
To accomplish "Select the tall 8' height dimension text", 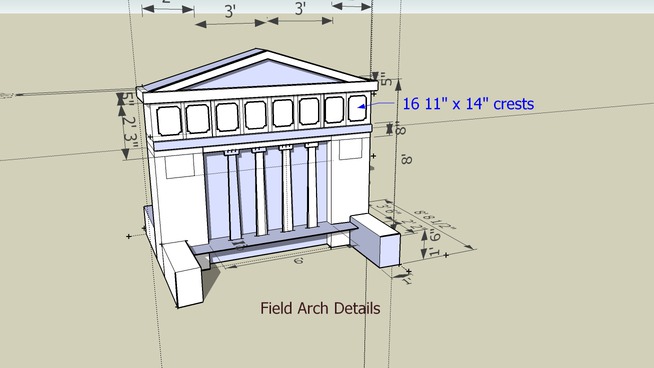I will tap(407, 159).
